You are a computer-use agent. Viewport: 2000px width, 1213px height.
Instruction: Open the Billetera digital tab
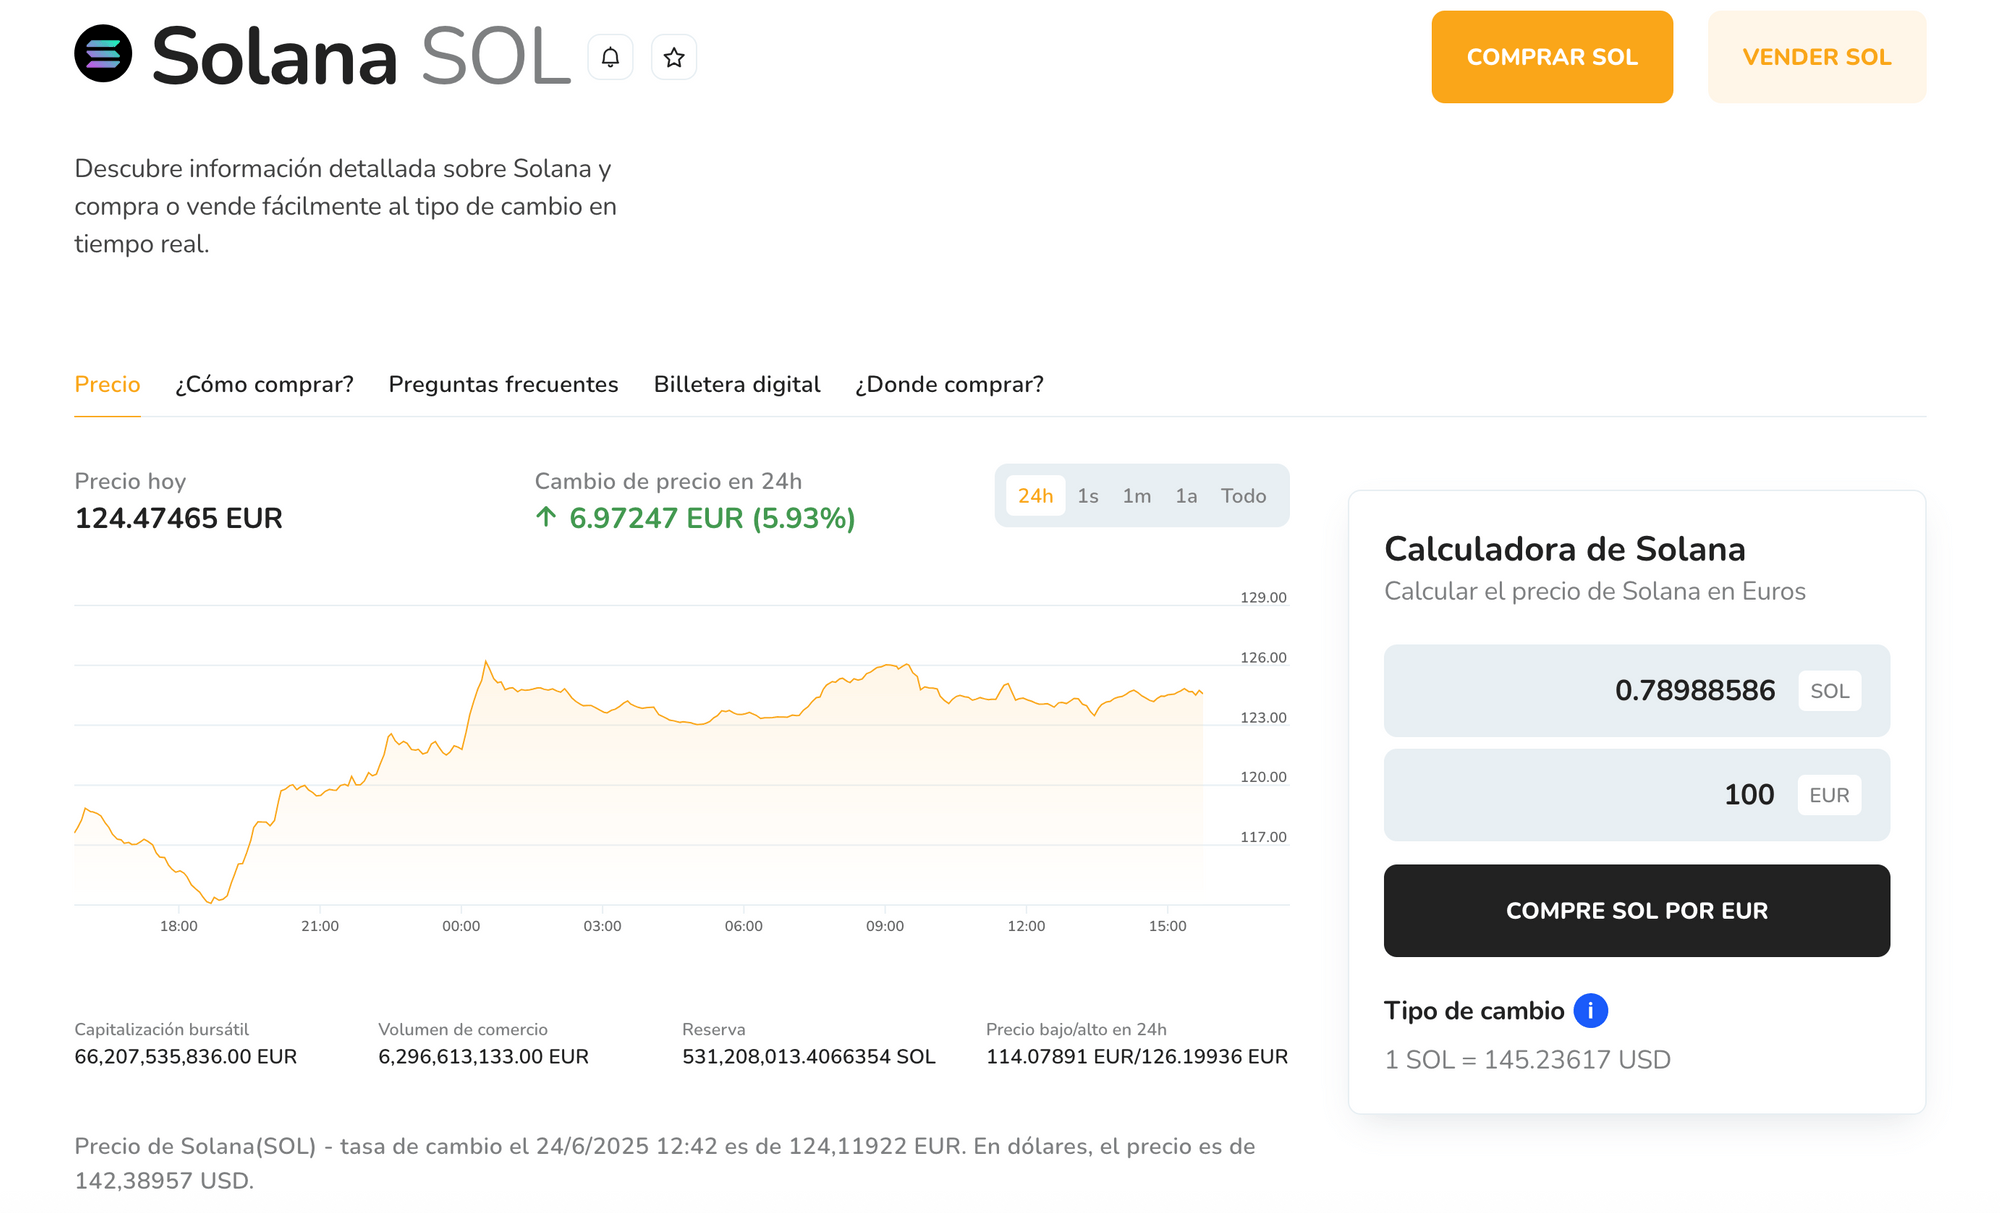tap(737, 384)
